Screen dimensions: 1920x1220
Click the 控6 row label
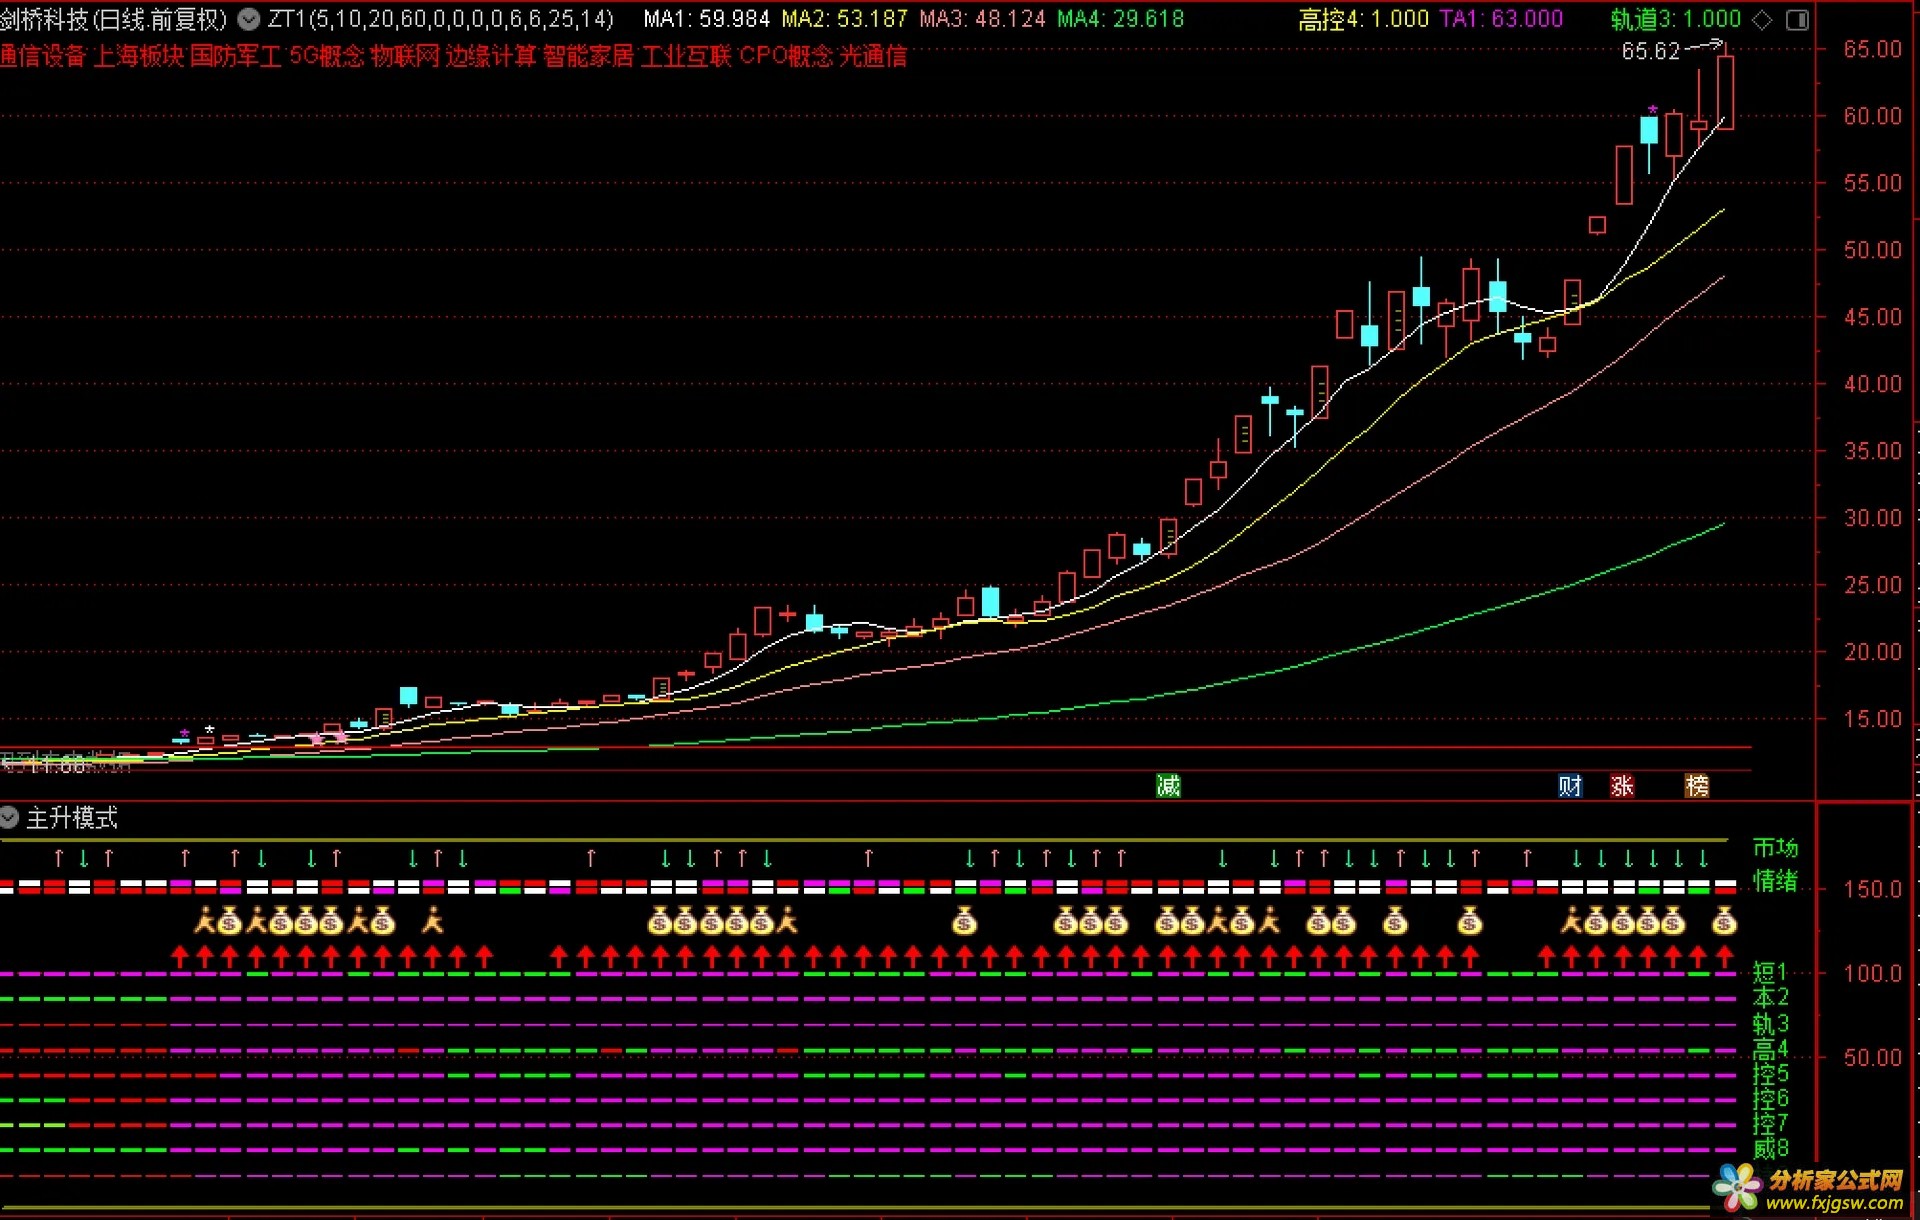[1770, 1099]
